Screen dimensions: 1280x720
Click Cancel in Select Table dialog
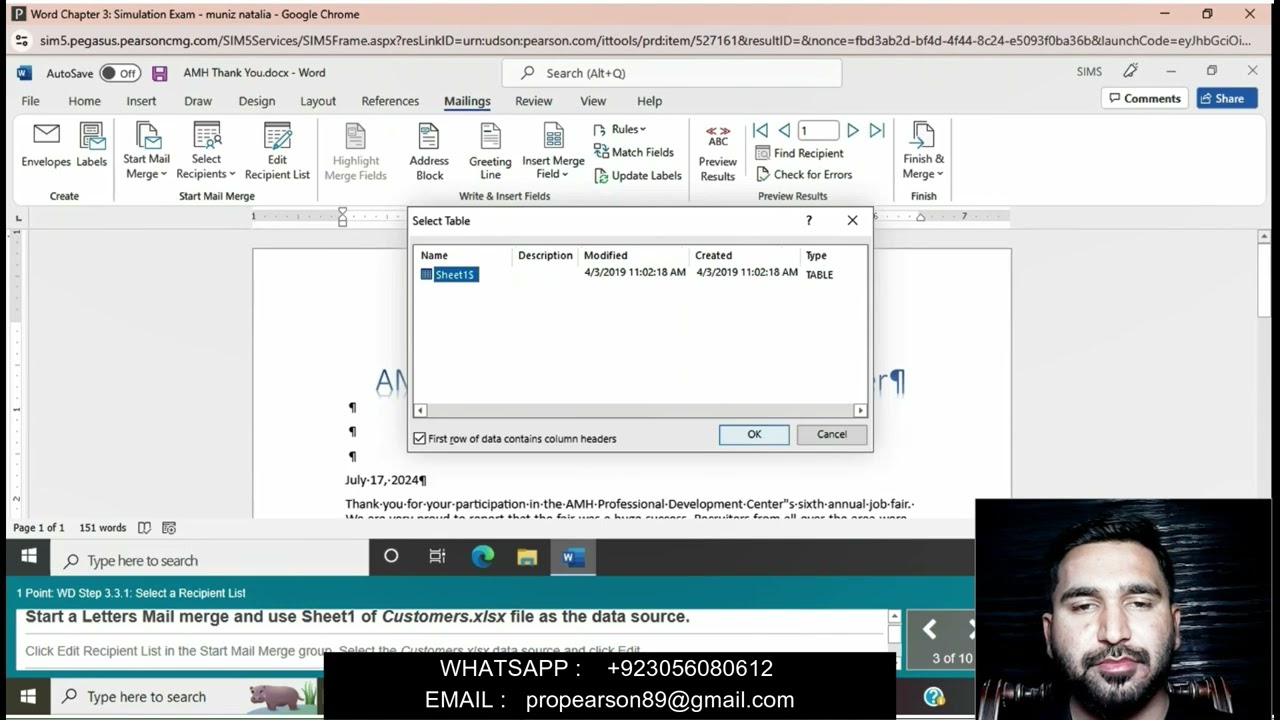[832, 434]
